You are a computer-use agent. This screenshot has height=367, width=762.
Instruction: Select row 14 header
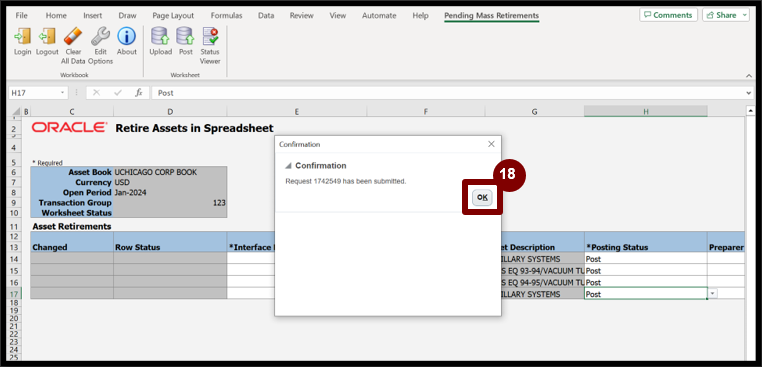(14, 259)
